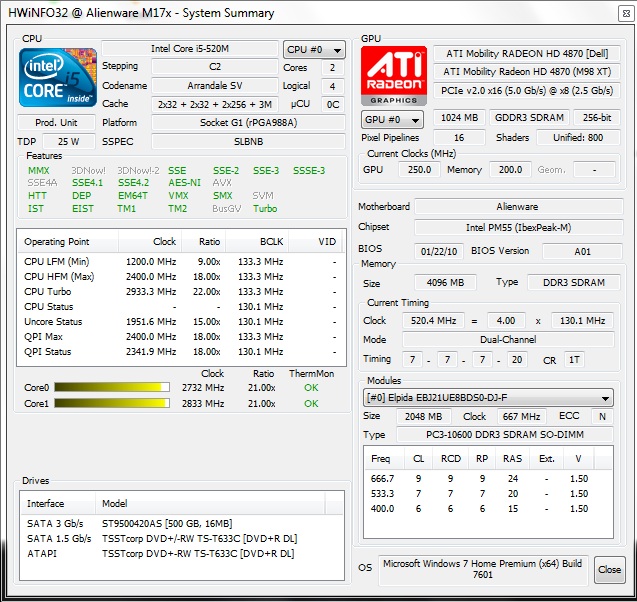Select the ATAPI TSSTcorp DVD+-RW row

point(182,554)
